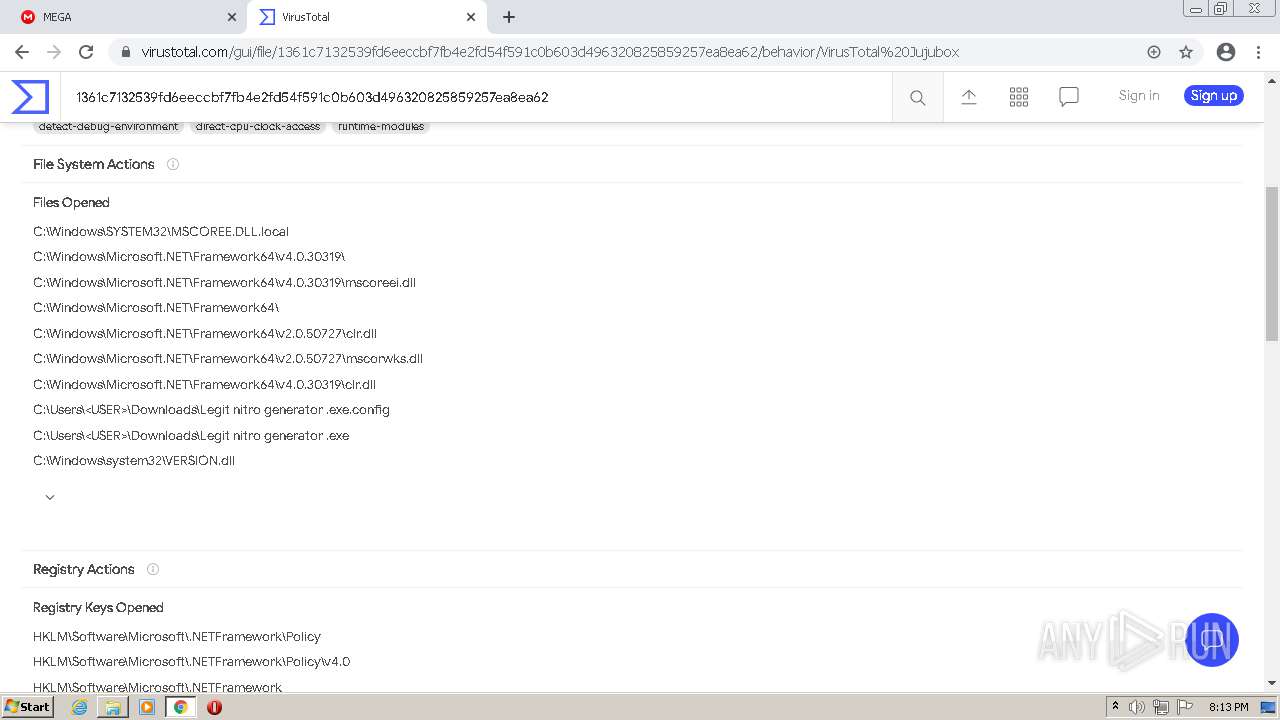Open a new tab with plus button

pyautogui.click(x=509, y=17)
